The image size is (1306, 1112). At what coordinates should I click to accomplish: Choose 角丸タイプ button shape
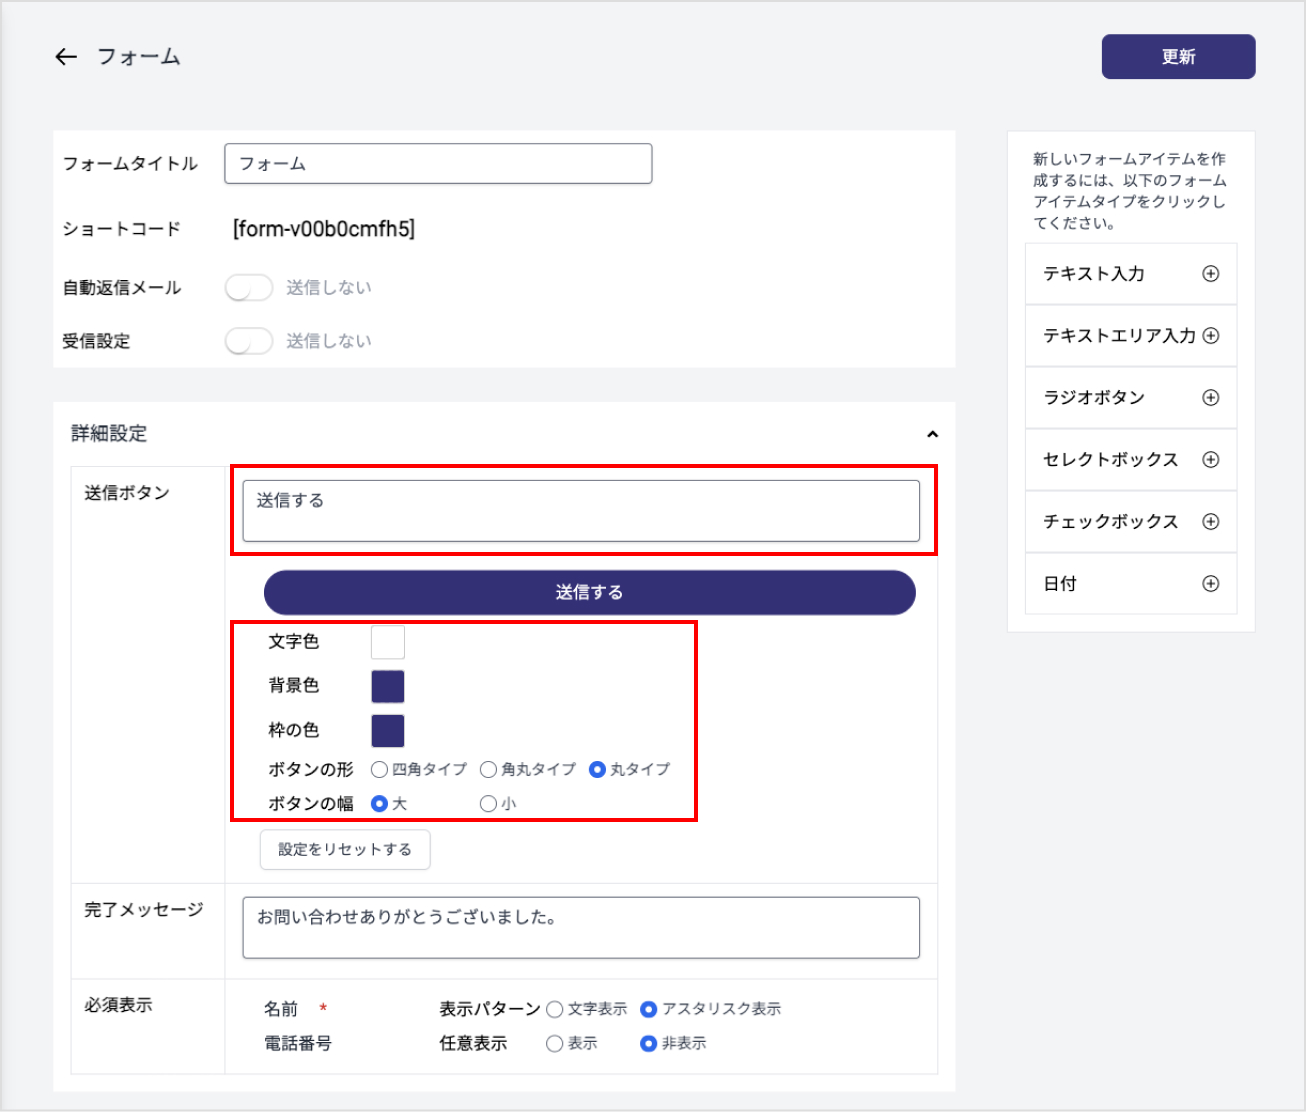[489, 770]
